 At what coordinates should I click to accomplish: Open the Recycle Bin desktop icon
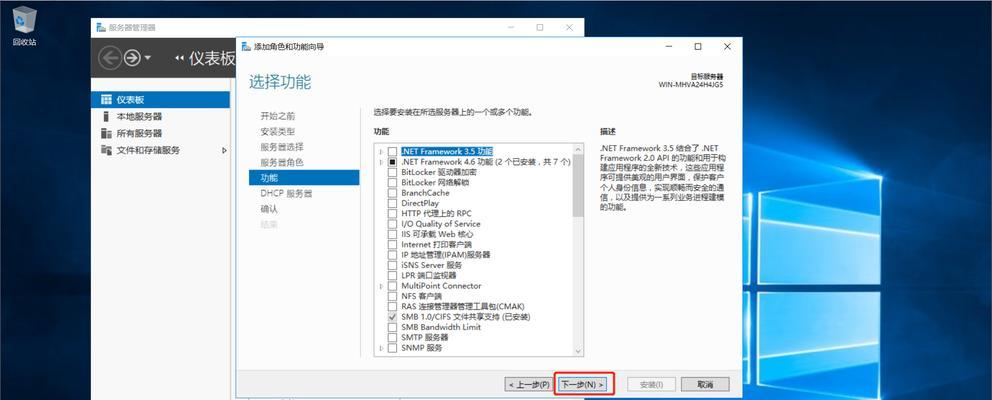[x=24, y=25]
